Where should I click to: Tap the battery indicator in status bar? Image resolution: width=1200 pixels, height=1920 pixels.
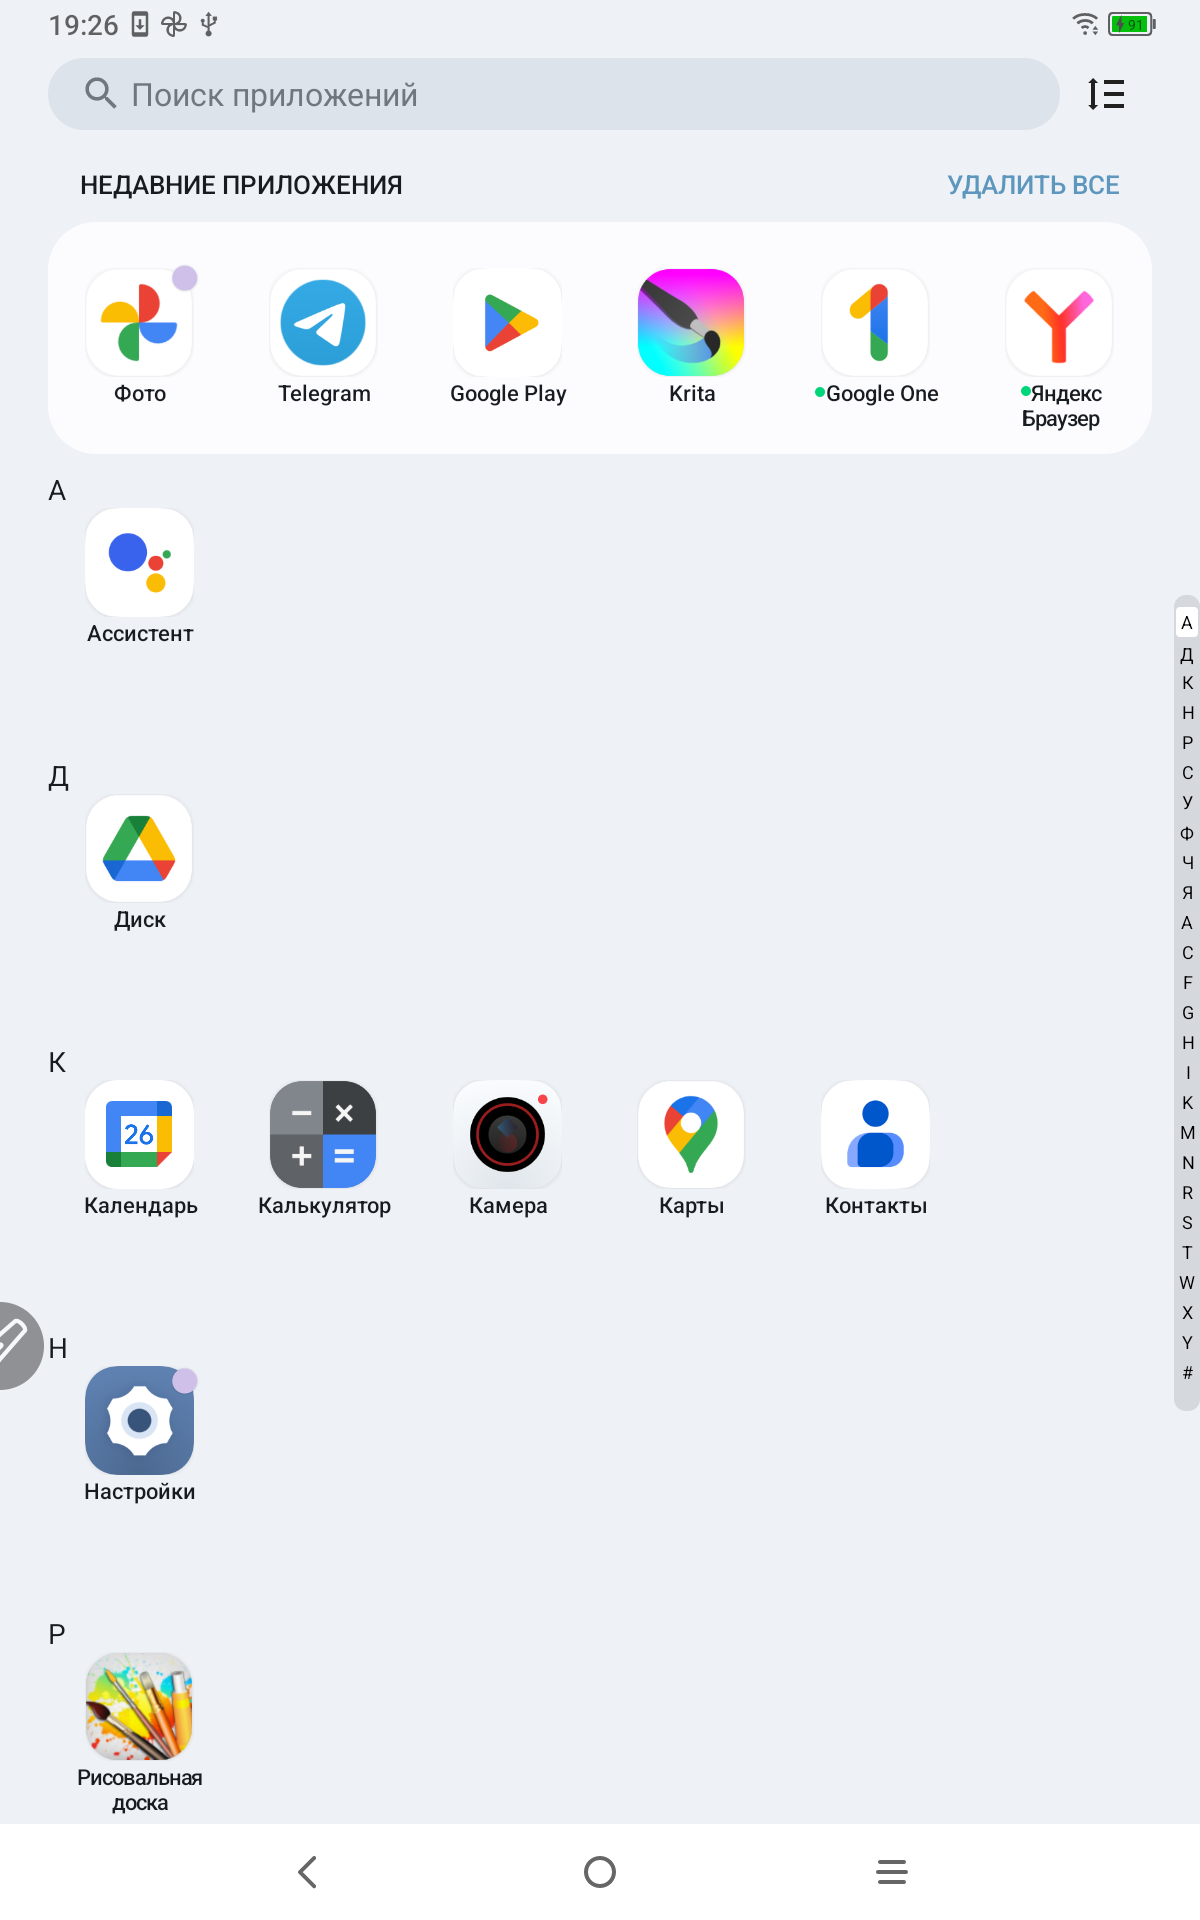click(1132, 24)
